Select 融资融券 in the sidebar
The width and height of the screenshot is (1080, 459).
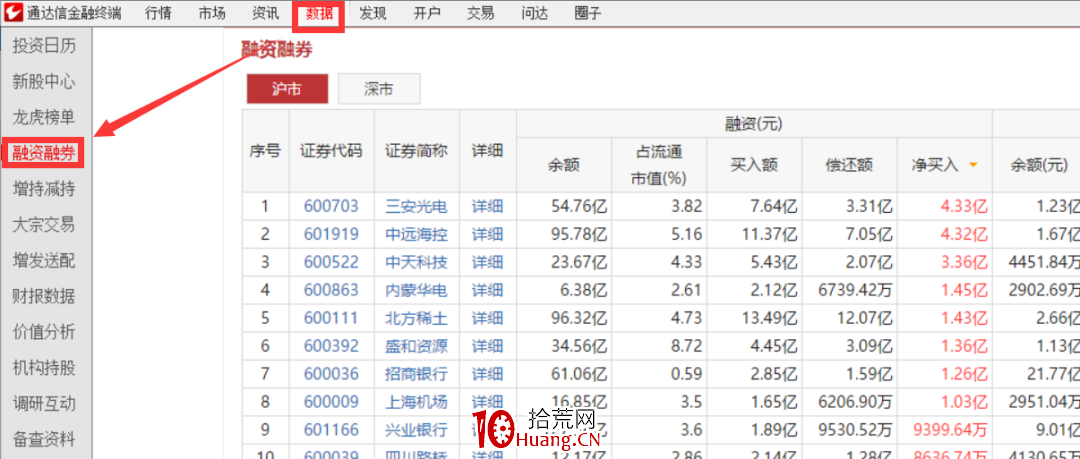43,153
